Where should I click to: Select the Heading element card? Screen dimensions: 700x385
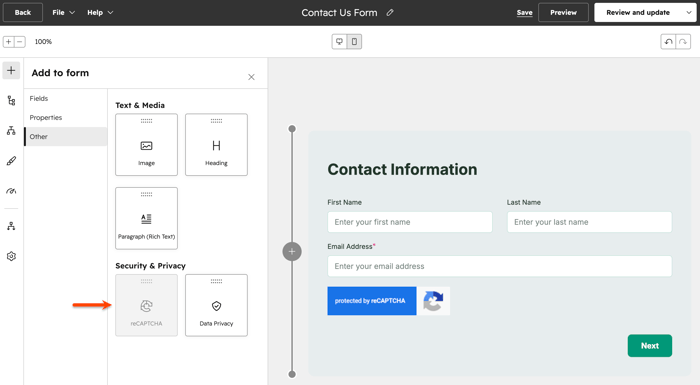coord(217,145)
